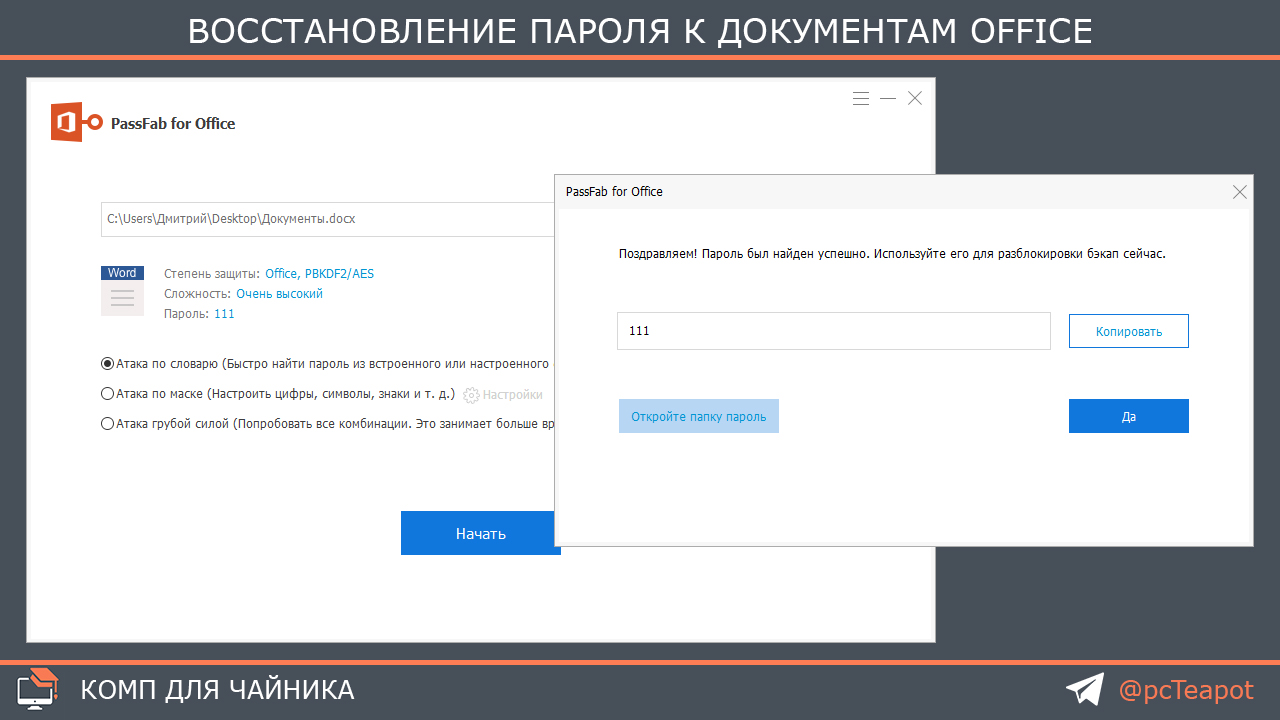Screen dimensions: 1280x720
Task: Close the PassFab for Office main window
Action: (x=915, y=98)
